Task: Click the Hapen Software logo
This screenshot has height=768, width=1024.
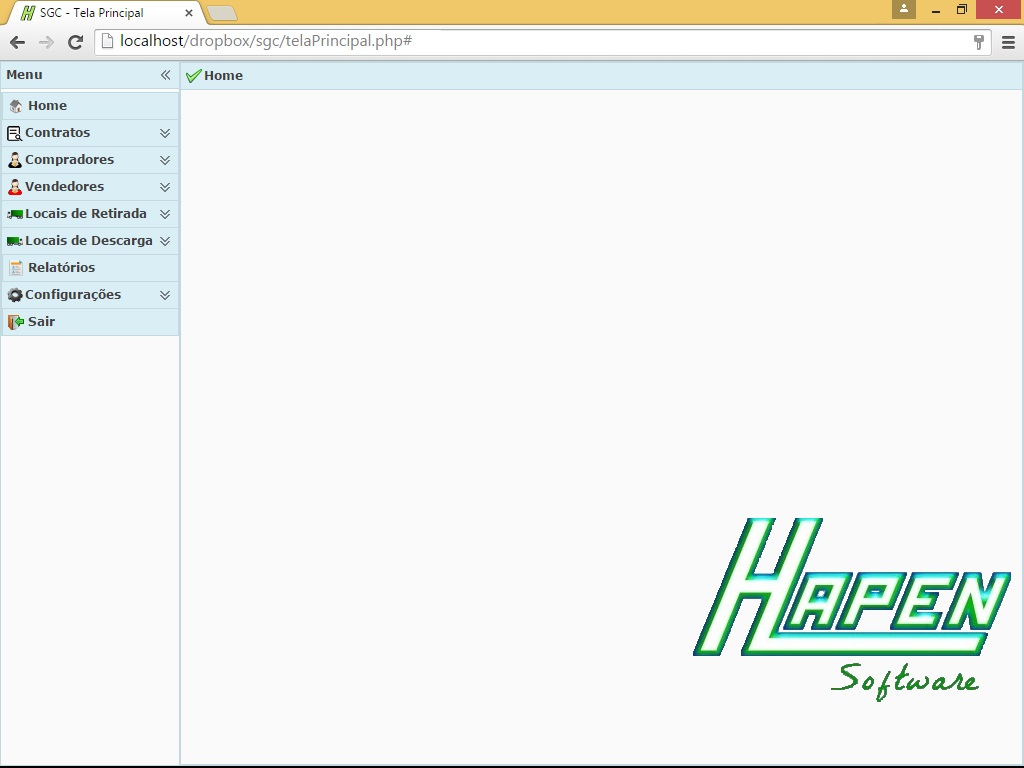Action: [x=852, y=609]
